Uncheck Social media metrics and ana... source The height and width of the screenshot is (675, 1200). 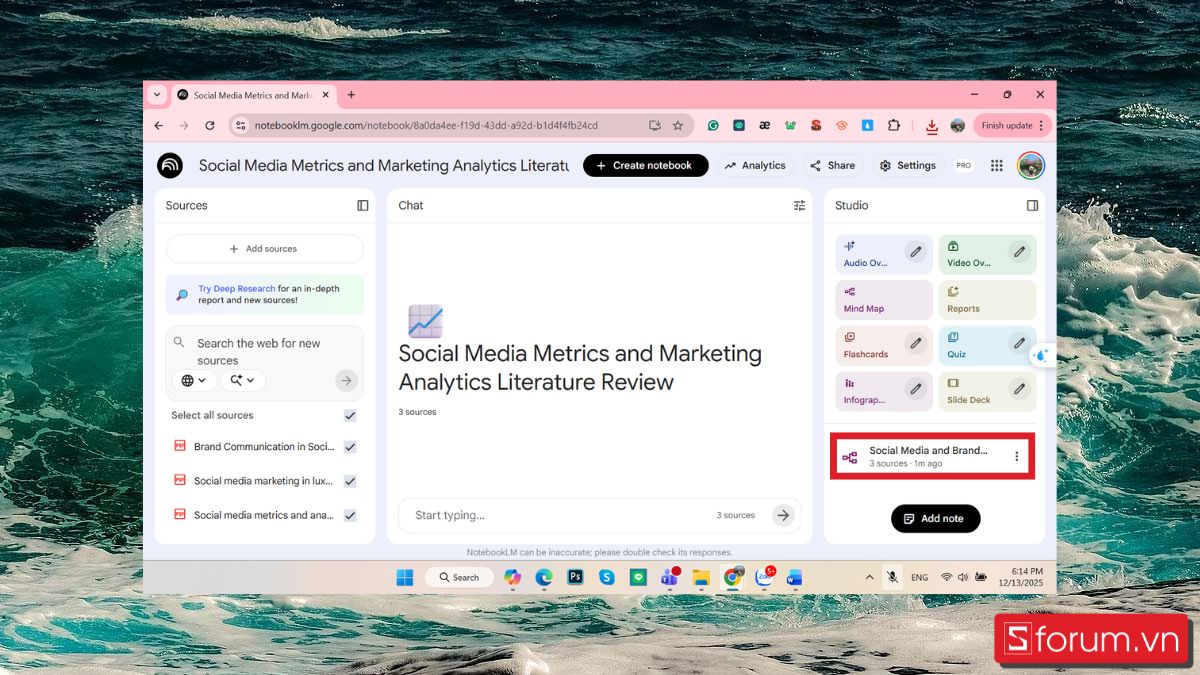(x=350, y=515)
